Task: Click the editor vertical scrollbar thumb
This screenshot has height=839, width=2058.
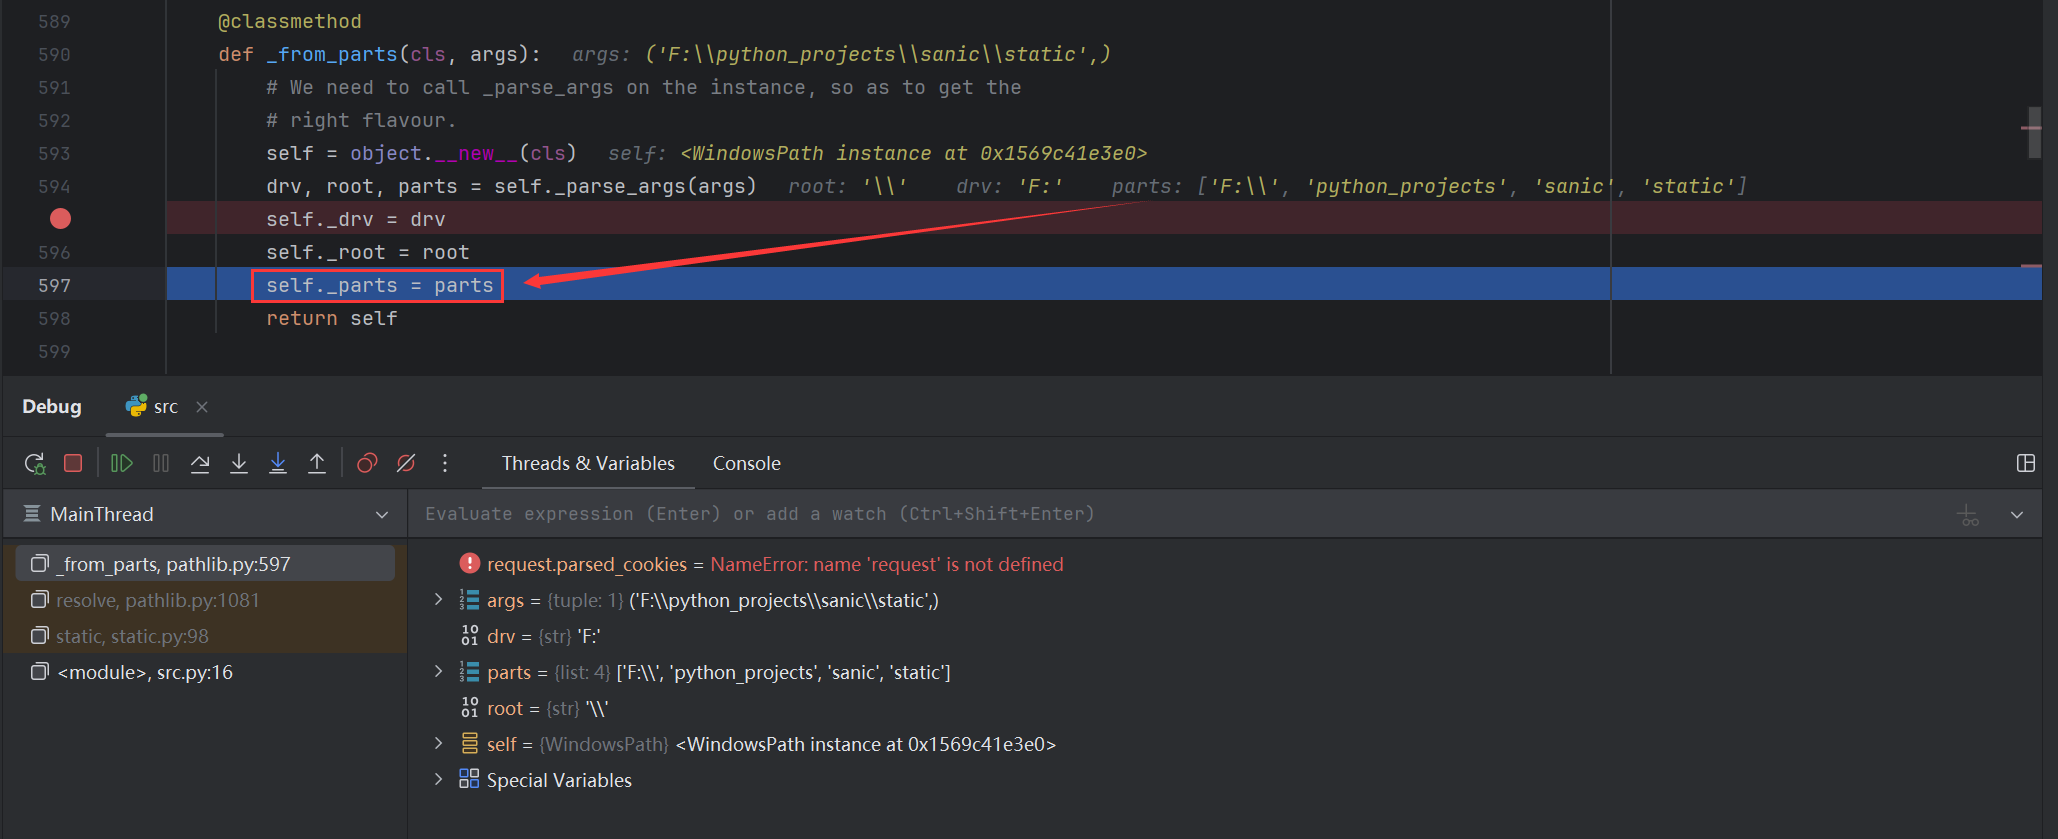Action: pyautogui.click(x=2033, y=132)
